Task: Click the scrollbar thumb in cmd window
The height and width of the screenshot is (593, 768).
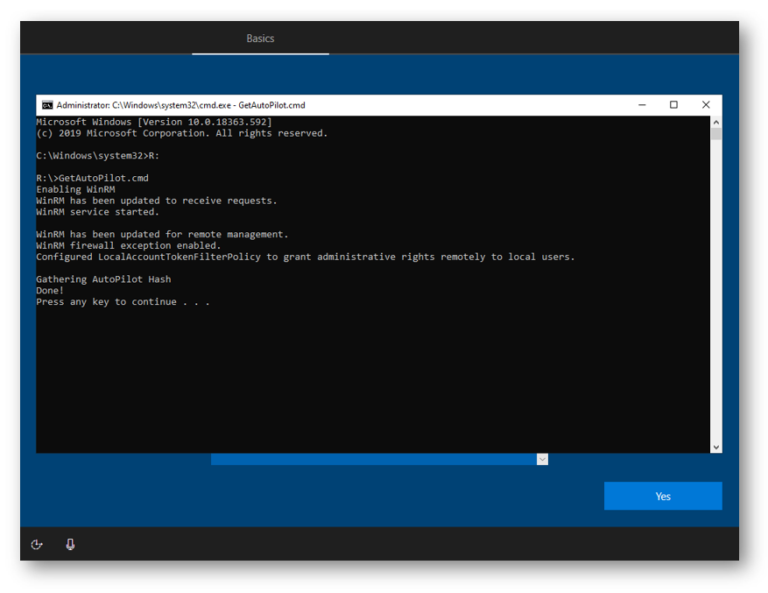Action: pos(716,134)
